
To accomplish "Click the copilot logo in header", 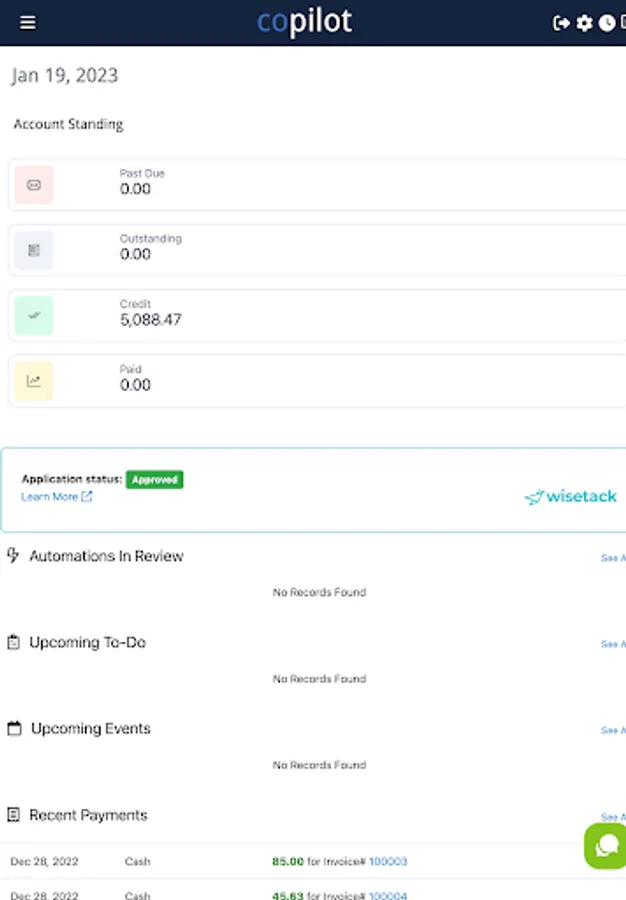I will point(303,21).
